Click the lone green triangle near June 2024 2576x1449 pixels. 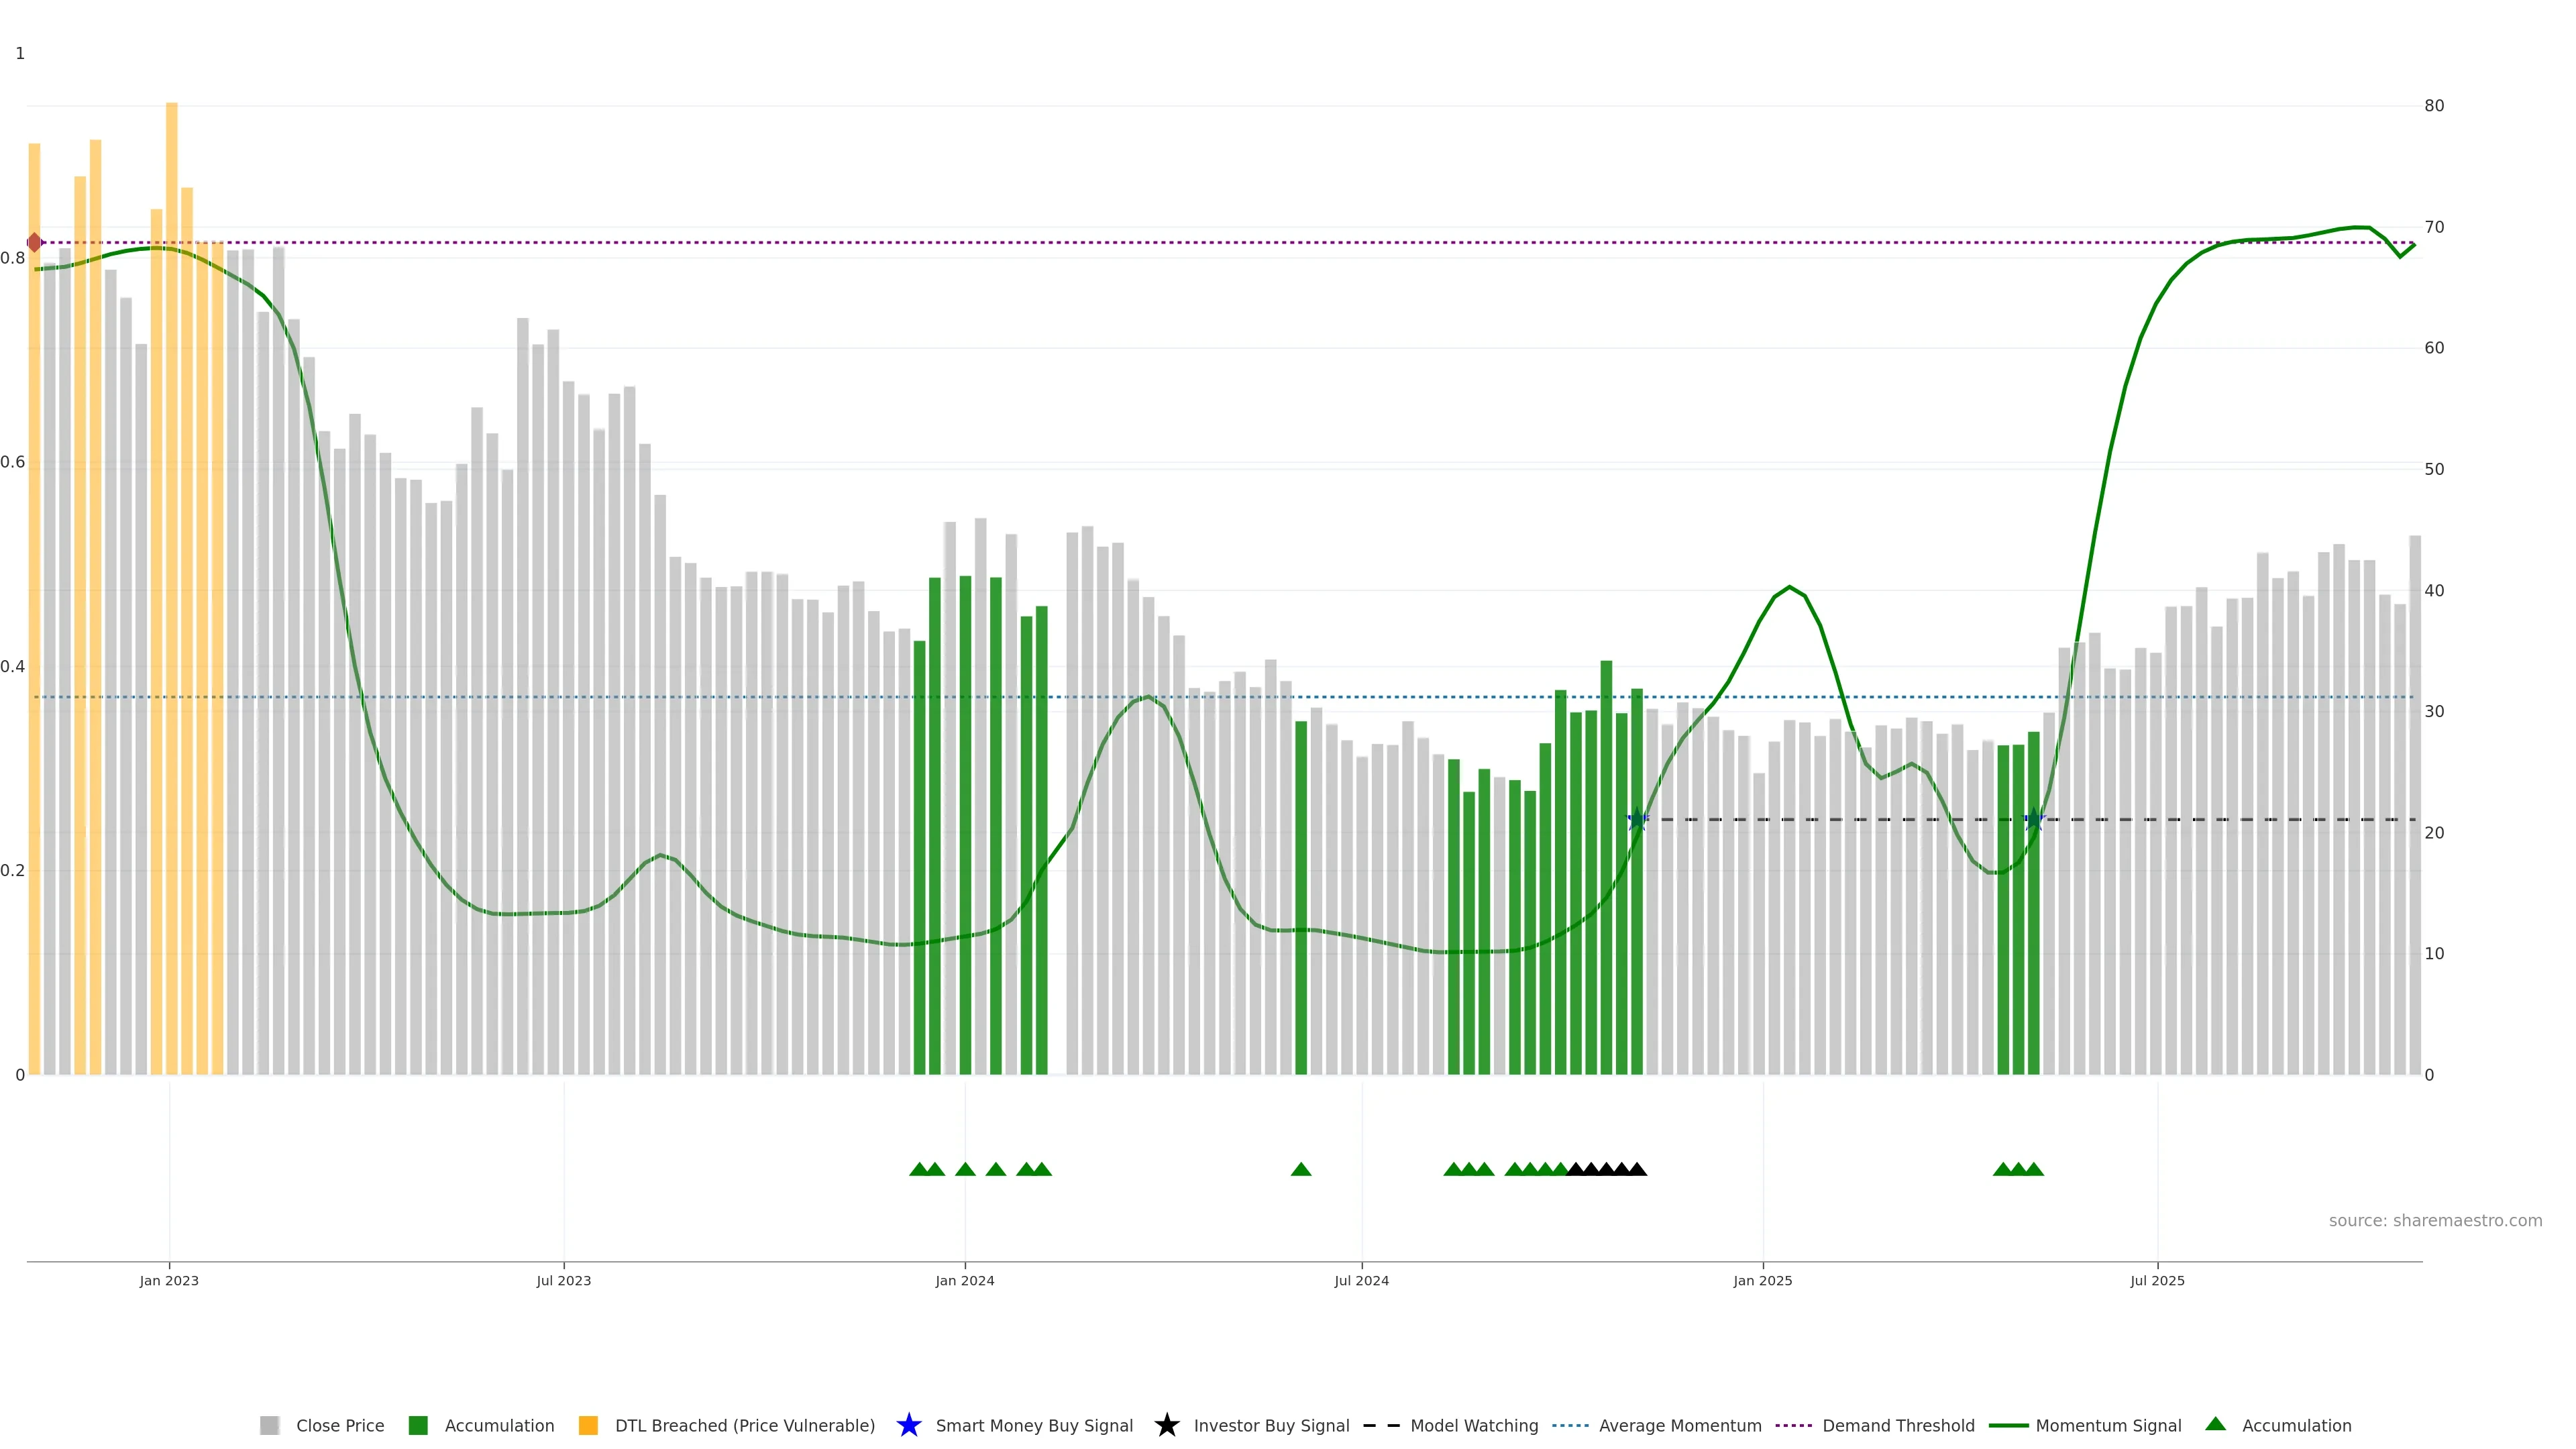(1301, 1169)
